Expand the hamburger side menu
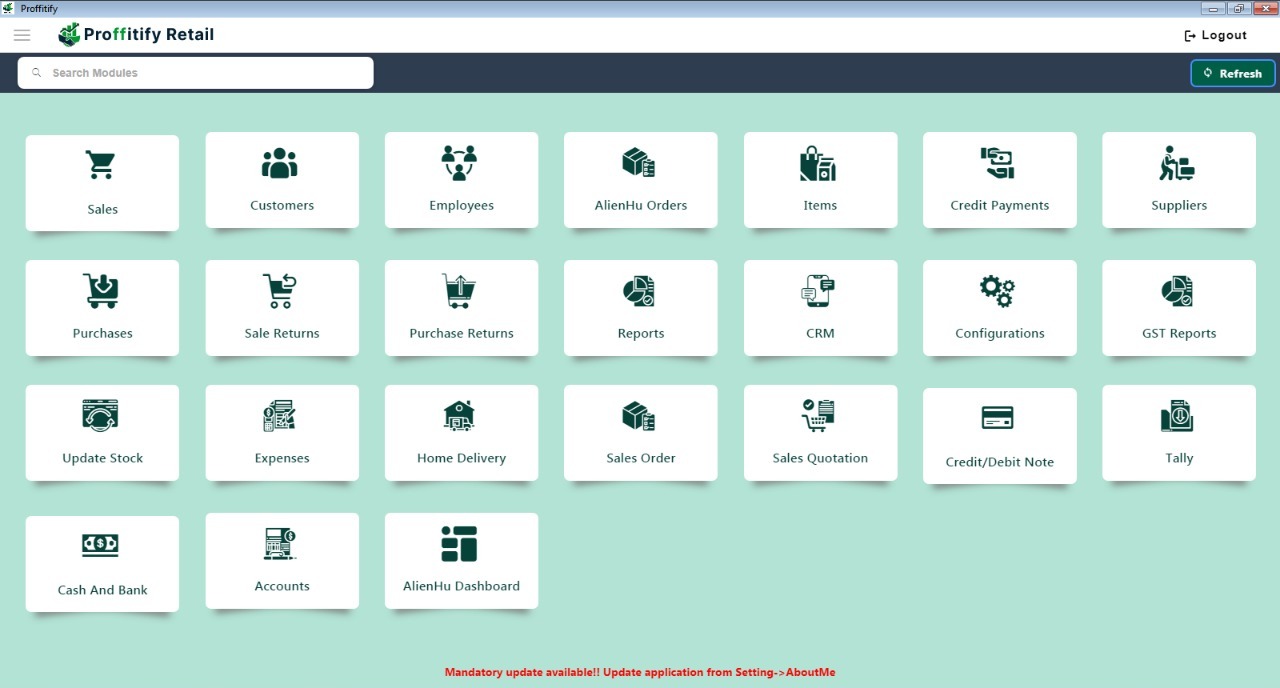The height and width of the screenshot is (688, 1280). pyautogui.click(x=22, y=35)
